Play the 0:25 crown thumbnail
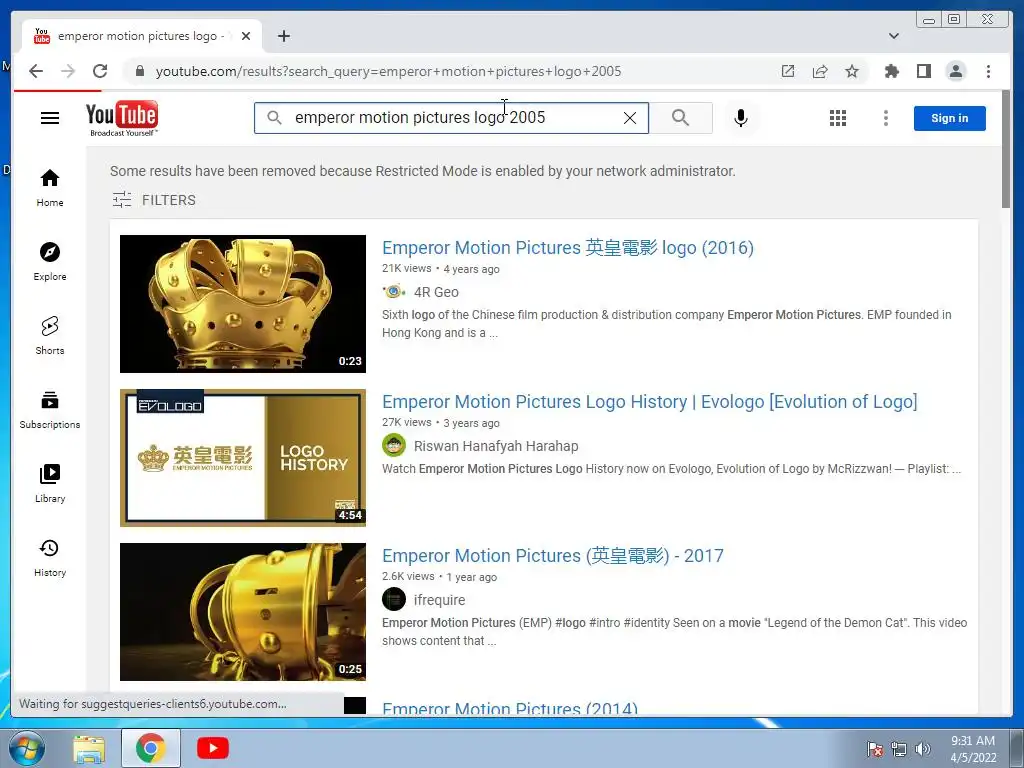The height and width of the screenshot is (768, 1024). pos(243,612)
